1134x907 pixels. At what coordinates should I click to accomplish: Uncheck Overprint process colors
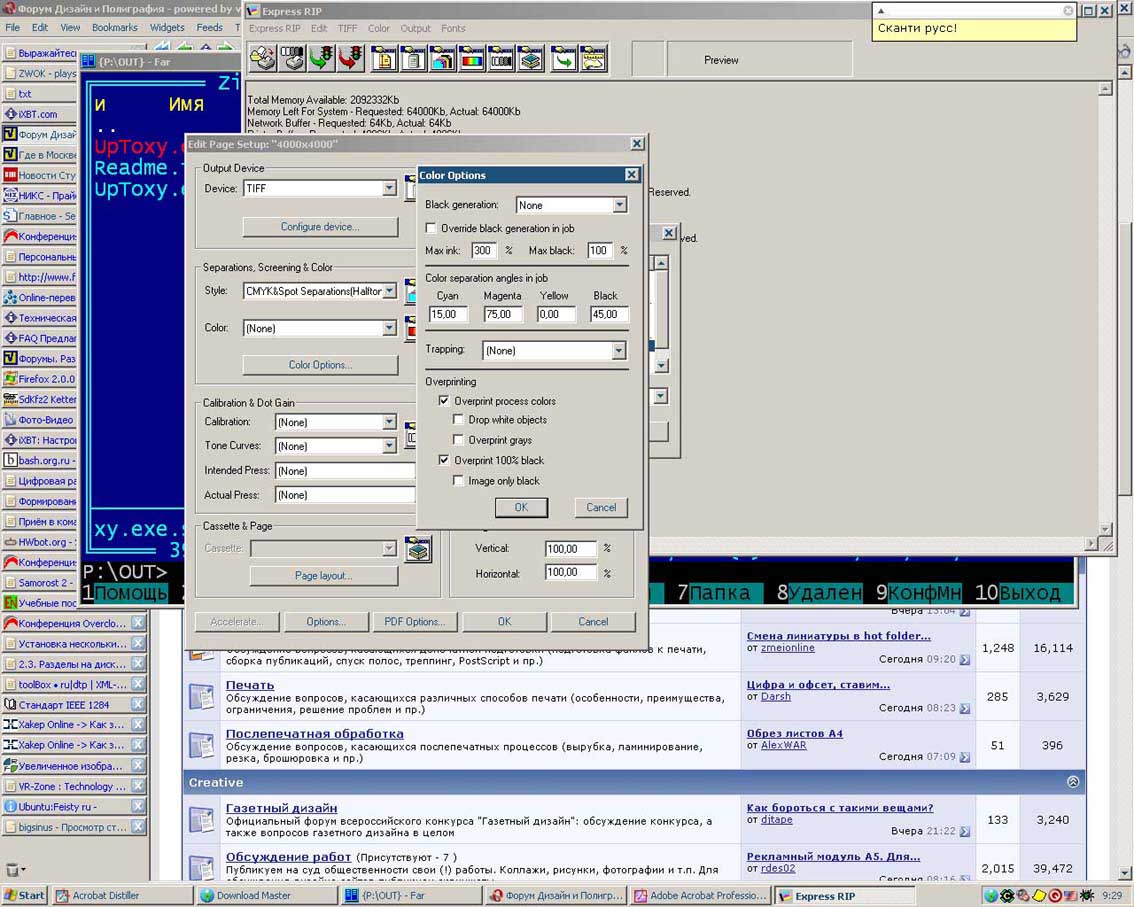pyautogui.click(x=444, y=401)
